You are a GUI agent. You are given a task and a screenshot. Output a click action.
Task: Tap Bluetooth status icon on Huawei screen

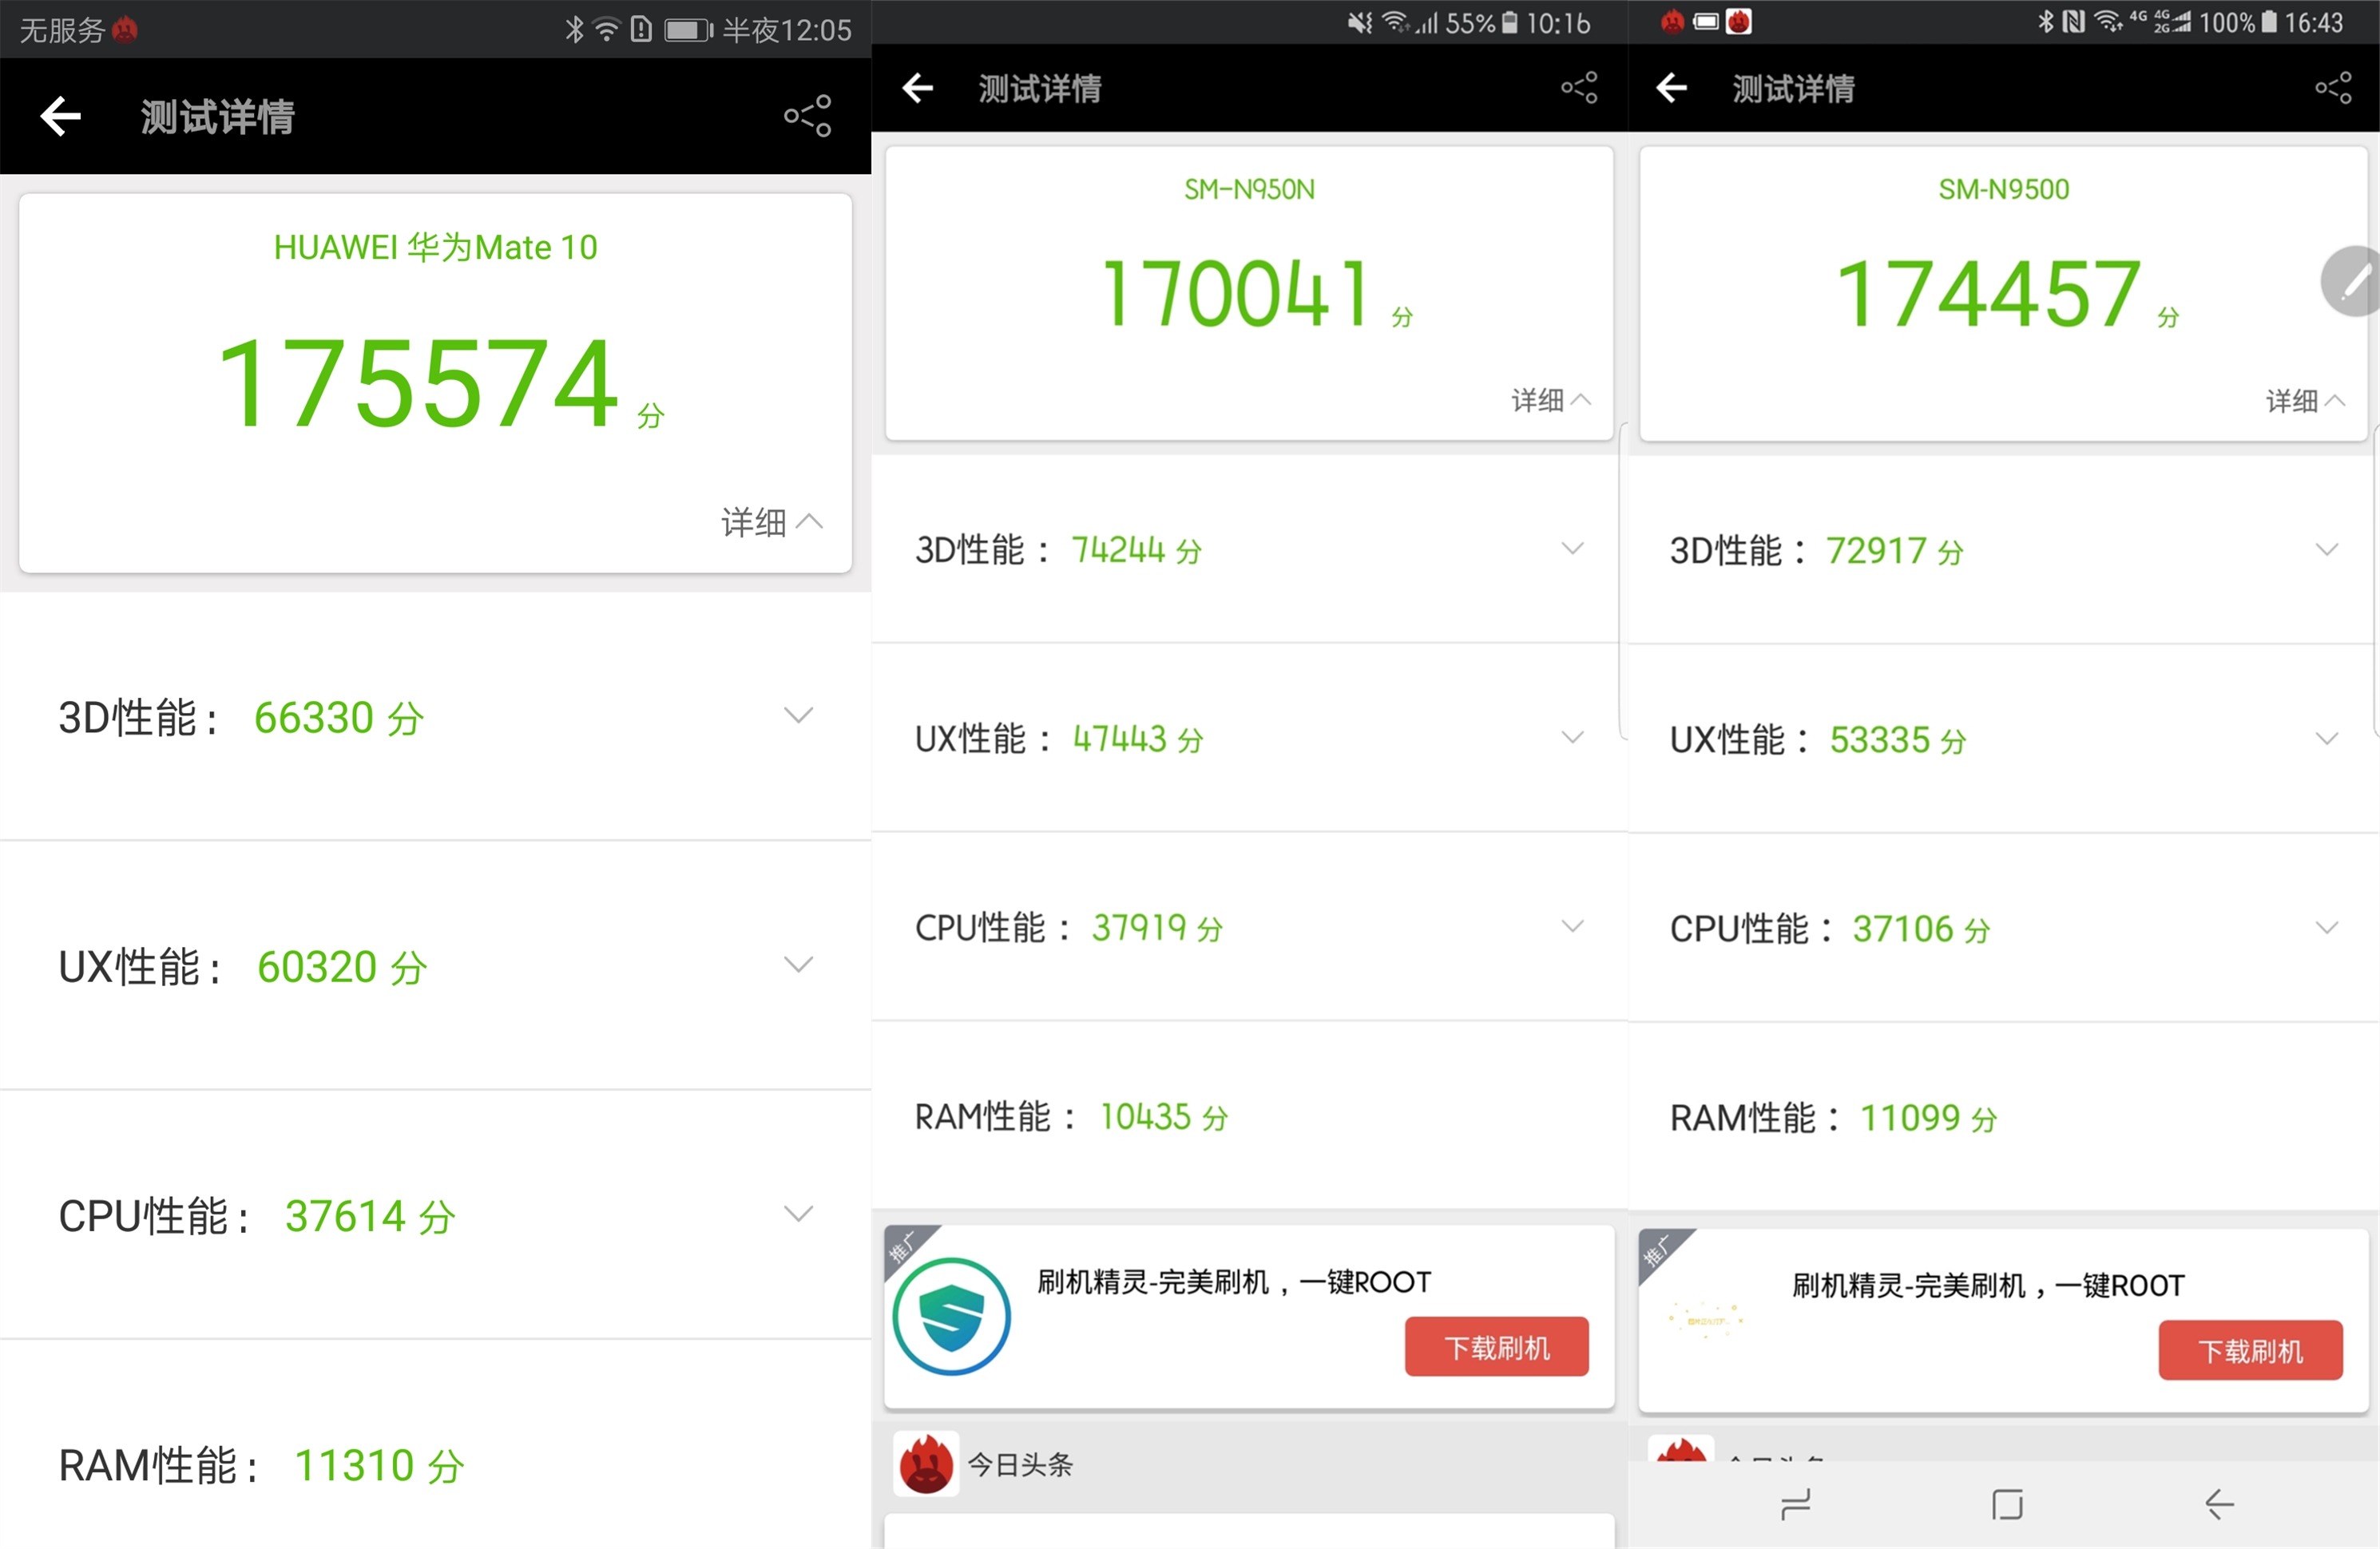(x=574, y=30)
